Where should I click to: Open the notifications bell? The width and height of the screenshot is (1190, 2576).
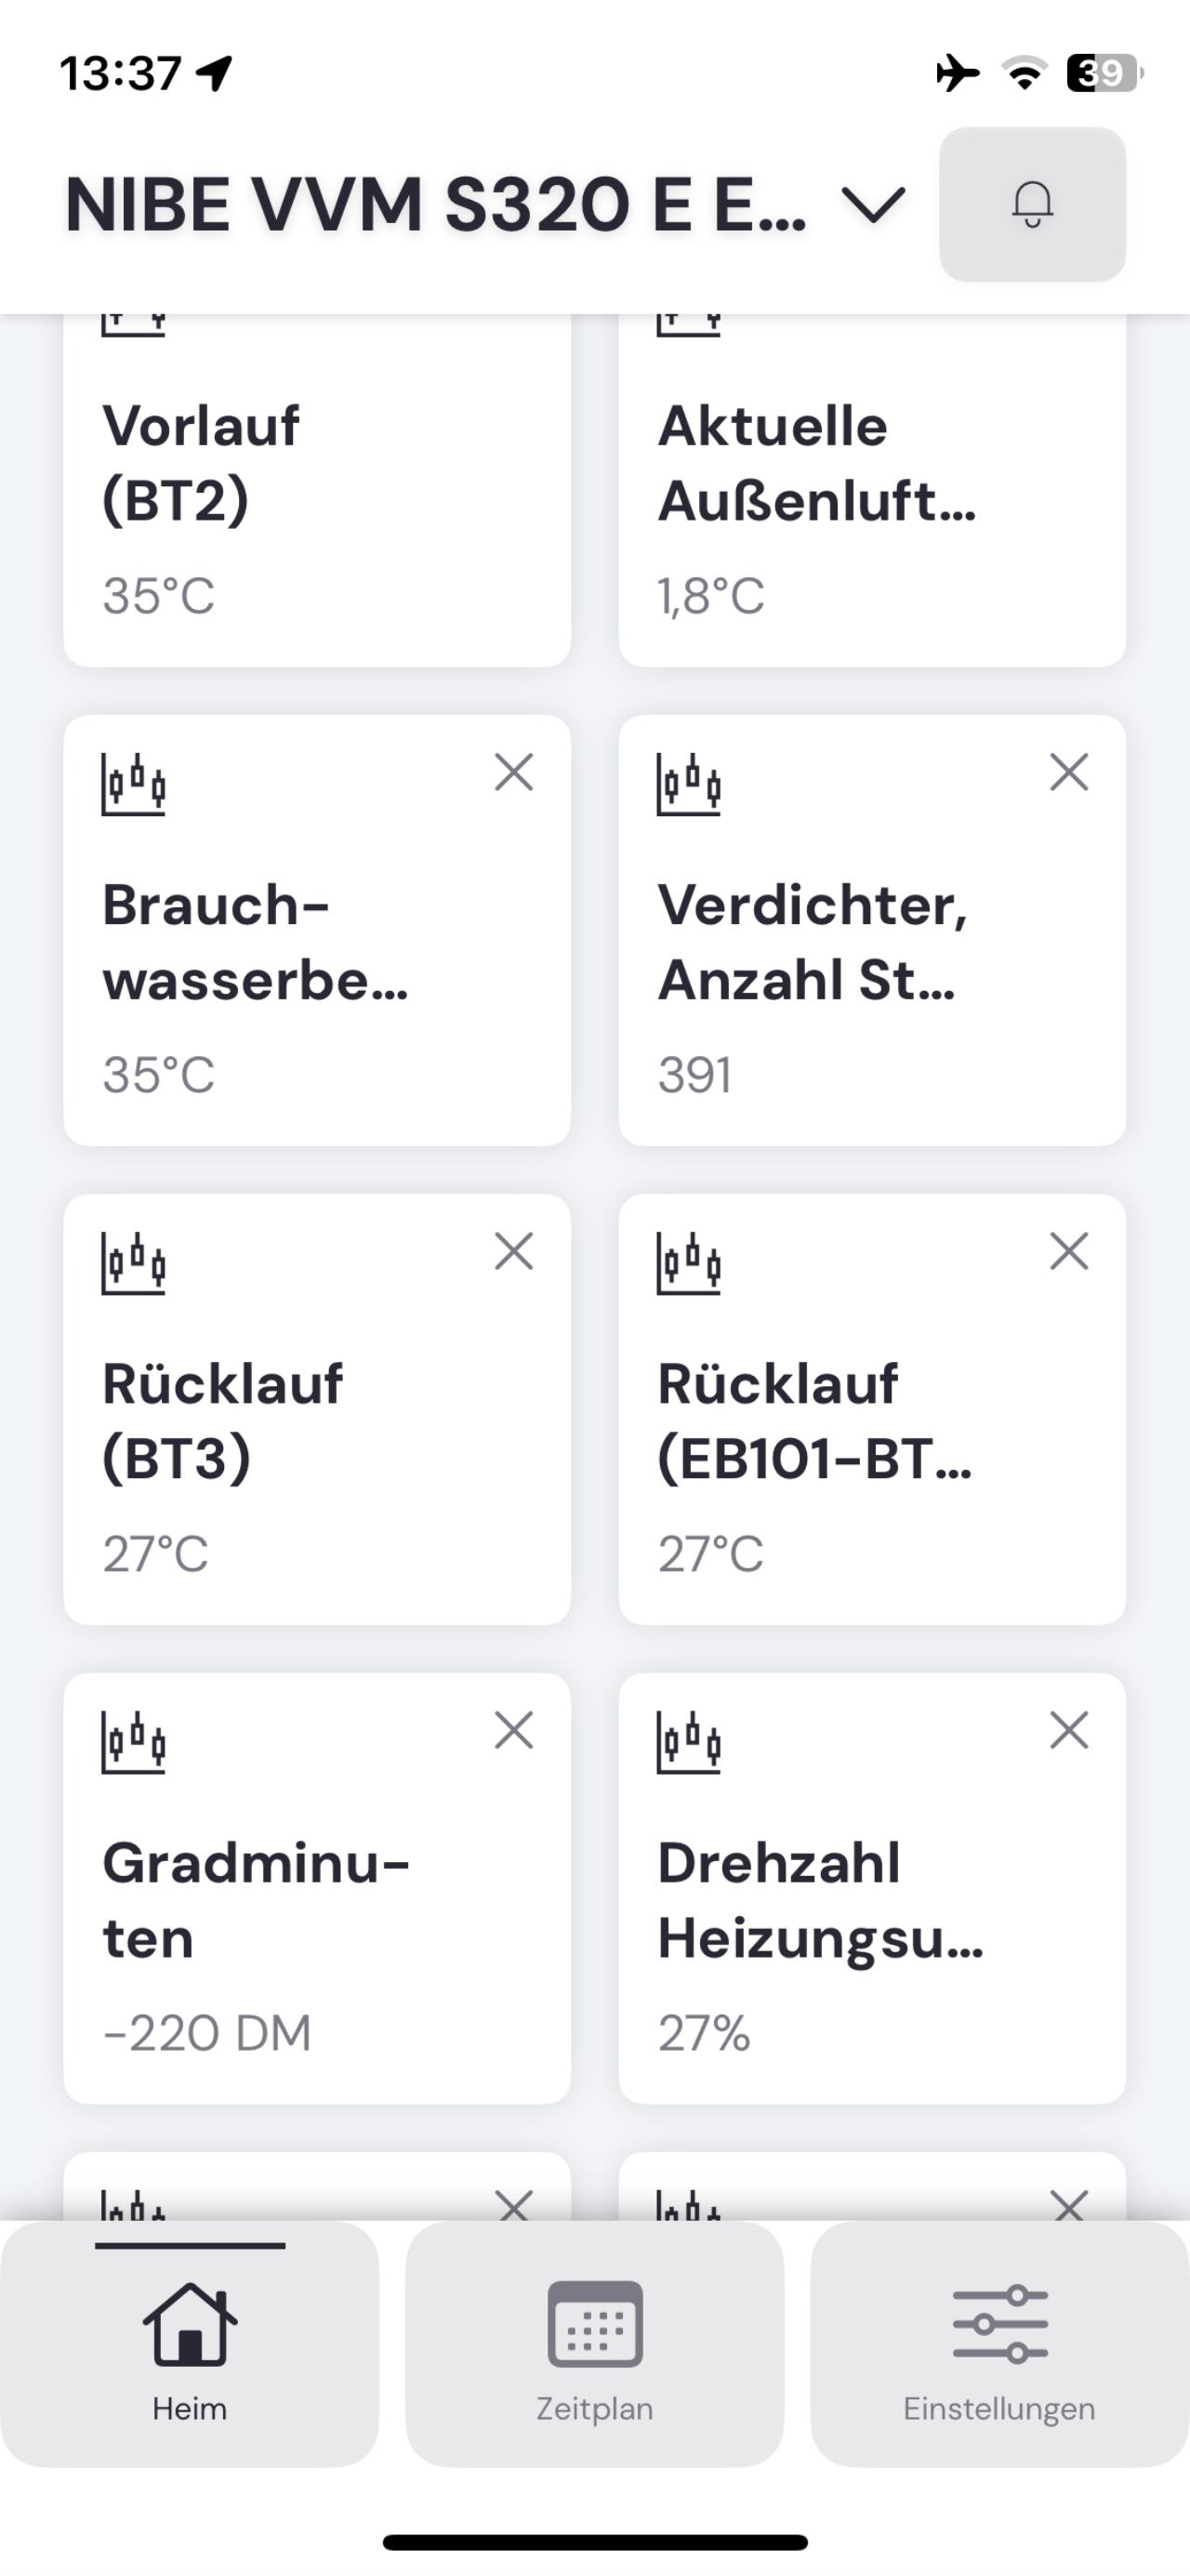[x=1032, y=204]
